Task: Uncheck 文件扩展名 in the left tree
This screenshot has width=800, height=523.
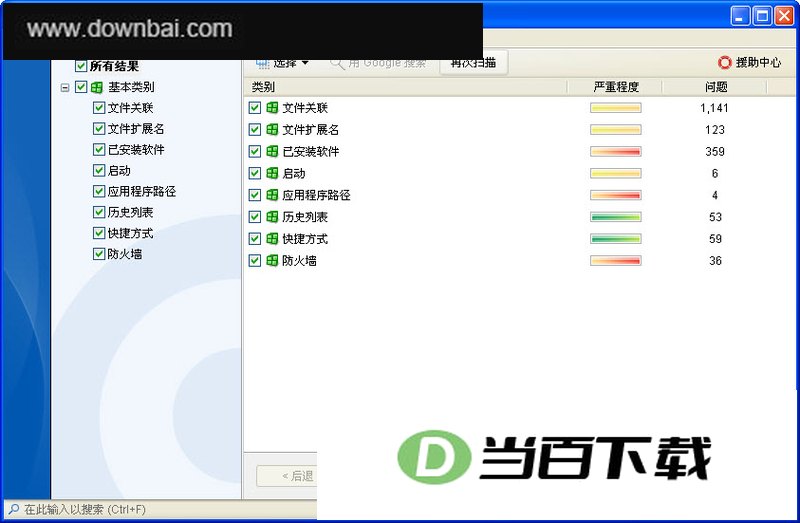Action: click(x=99, y=129)
